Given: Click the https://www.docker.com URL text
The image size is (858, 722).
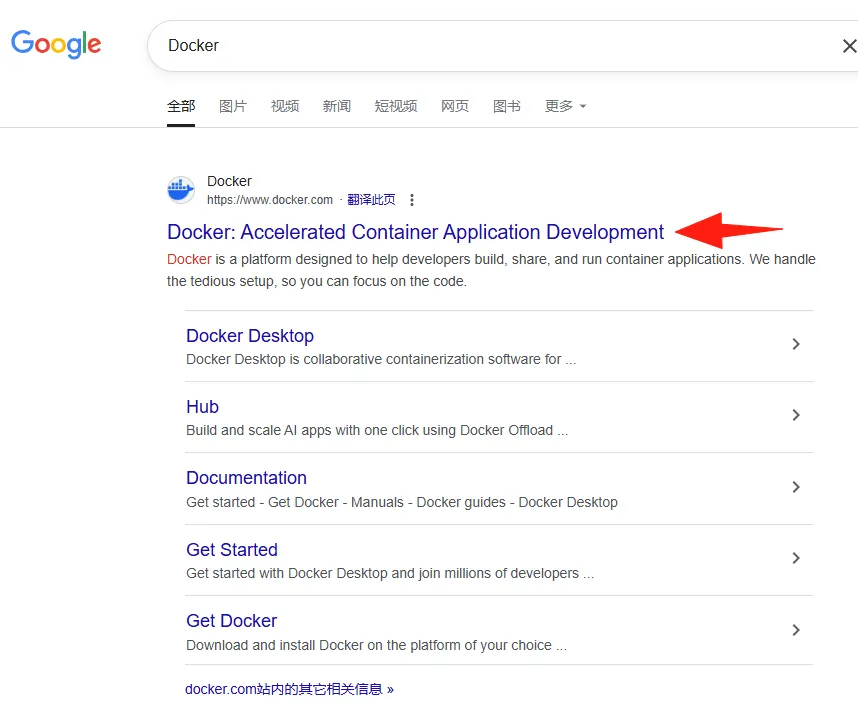Looking at the screenshot, I should click(x=270, y=200).
